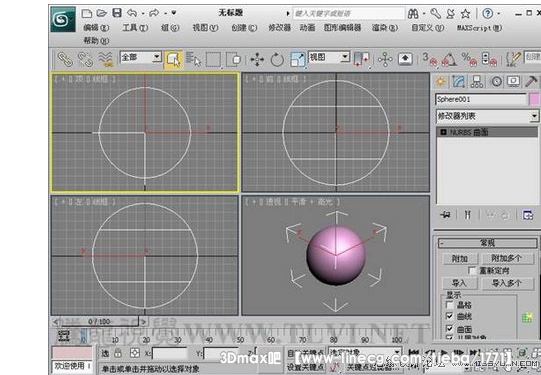The height and width of the screenshot is (375, 541).
Task: Switch to the Display command panel tab
Action: click(513, 81)
